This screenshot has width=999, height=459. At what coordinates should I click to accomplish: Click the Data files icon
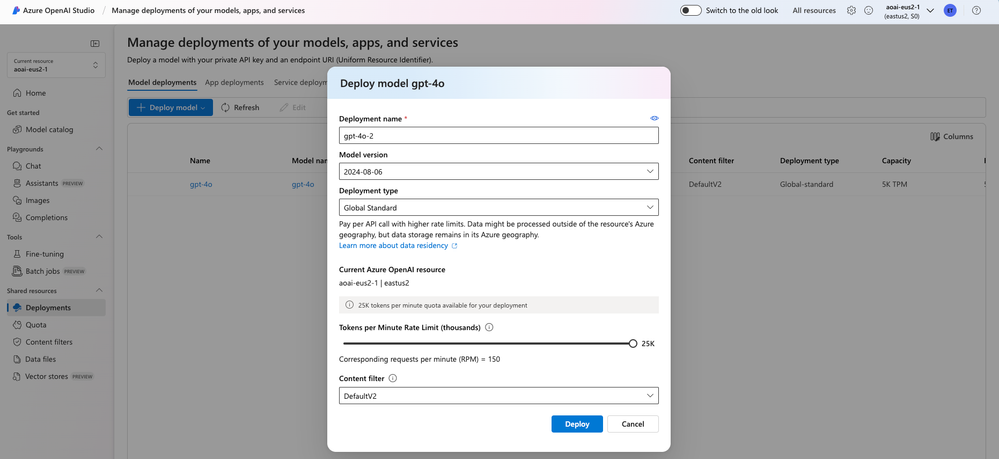pos(17,359)
